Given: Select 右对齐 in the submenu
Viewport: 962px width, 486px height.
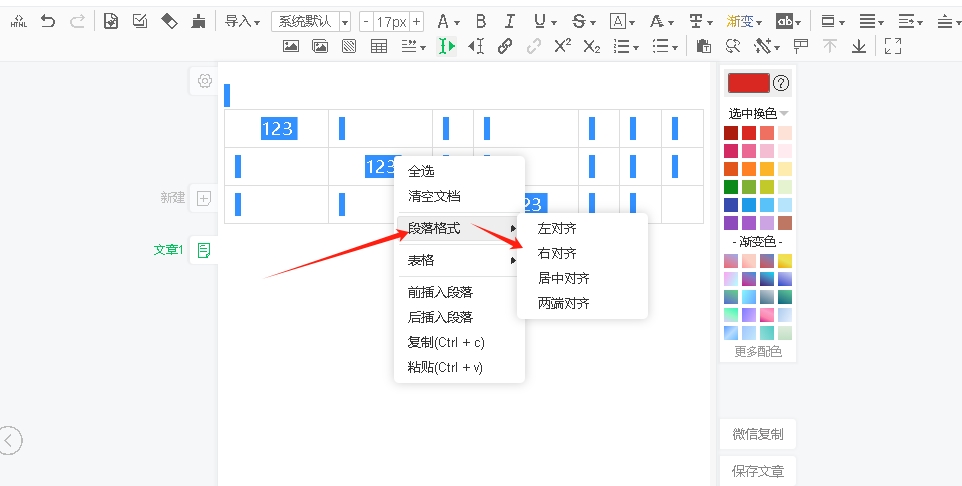Looking at the screenshot, I should pyautogui.click(x=557, y=254).
